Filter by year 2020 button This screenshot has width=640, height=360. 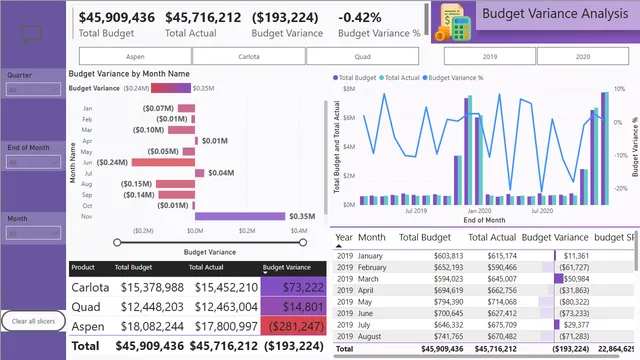(x=583, y=56)
